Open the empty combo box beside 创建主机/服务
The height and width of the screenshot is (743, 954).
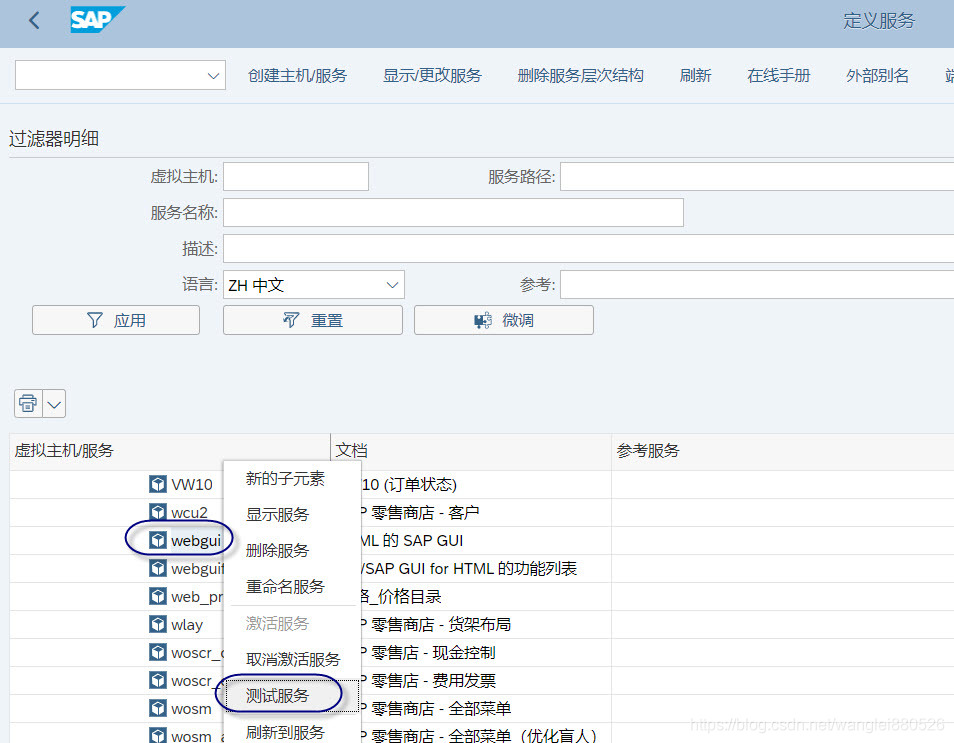(120, 75)
